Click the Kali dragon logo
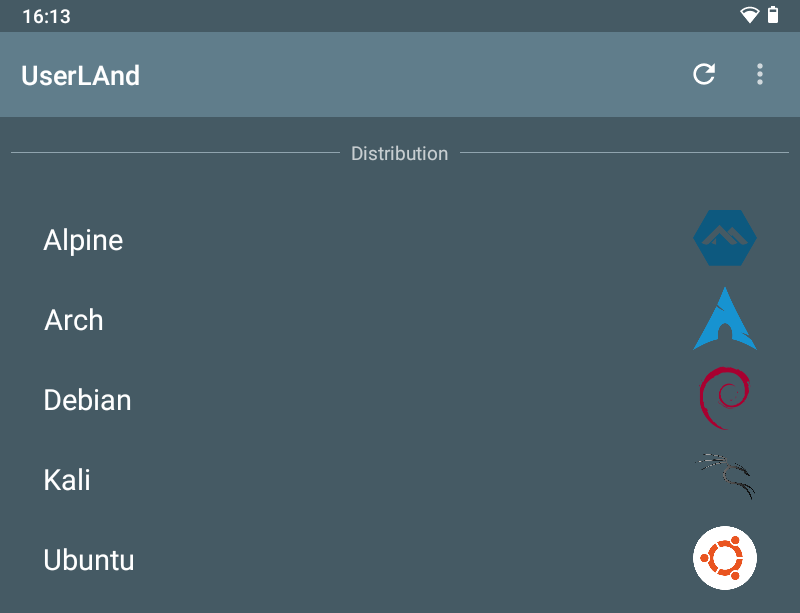Screen dimensions: 800x613 point(725,478)
